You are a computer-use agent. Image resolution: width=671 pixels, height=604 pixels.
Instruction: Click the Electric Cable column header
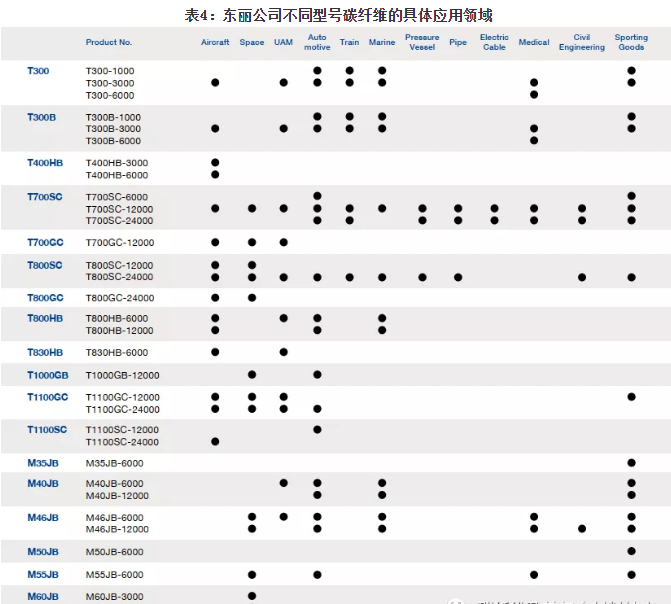click(x=494, y=42)
